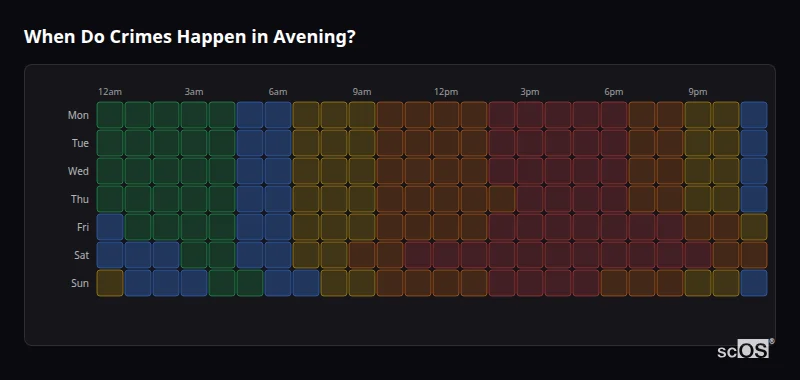The height and width of the screenshot is (380, 800).
Task: Select the Monday 9pm yellow cell
Action: pyautogui.click(x=698, y=115)
